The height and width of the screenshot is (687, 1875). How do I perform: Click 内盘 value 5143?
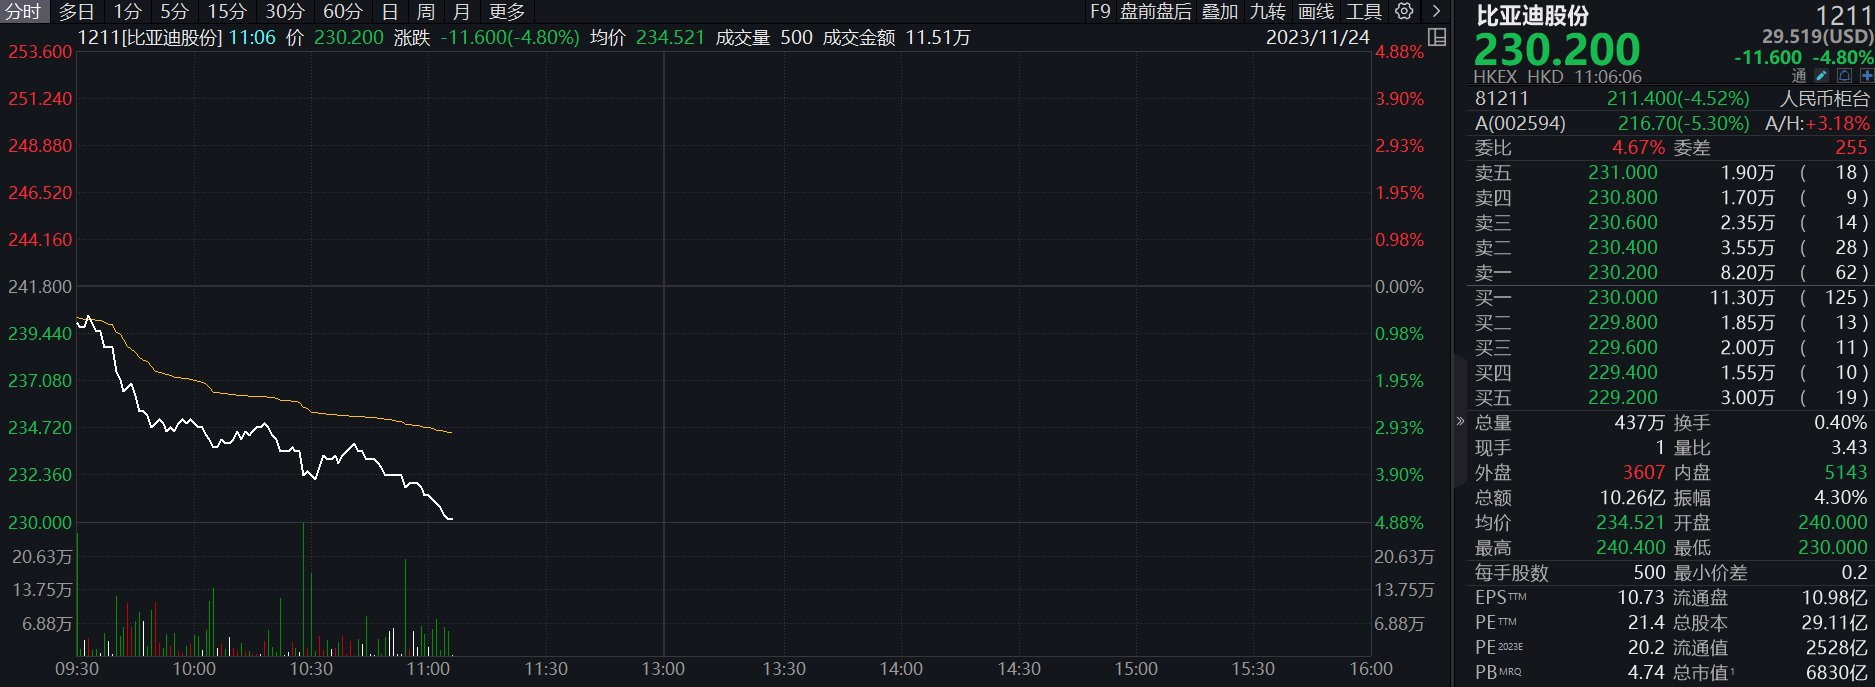click(1846, 473)
